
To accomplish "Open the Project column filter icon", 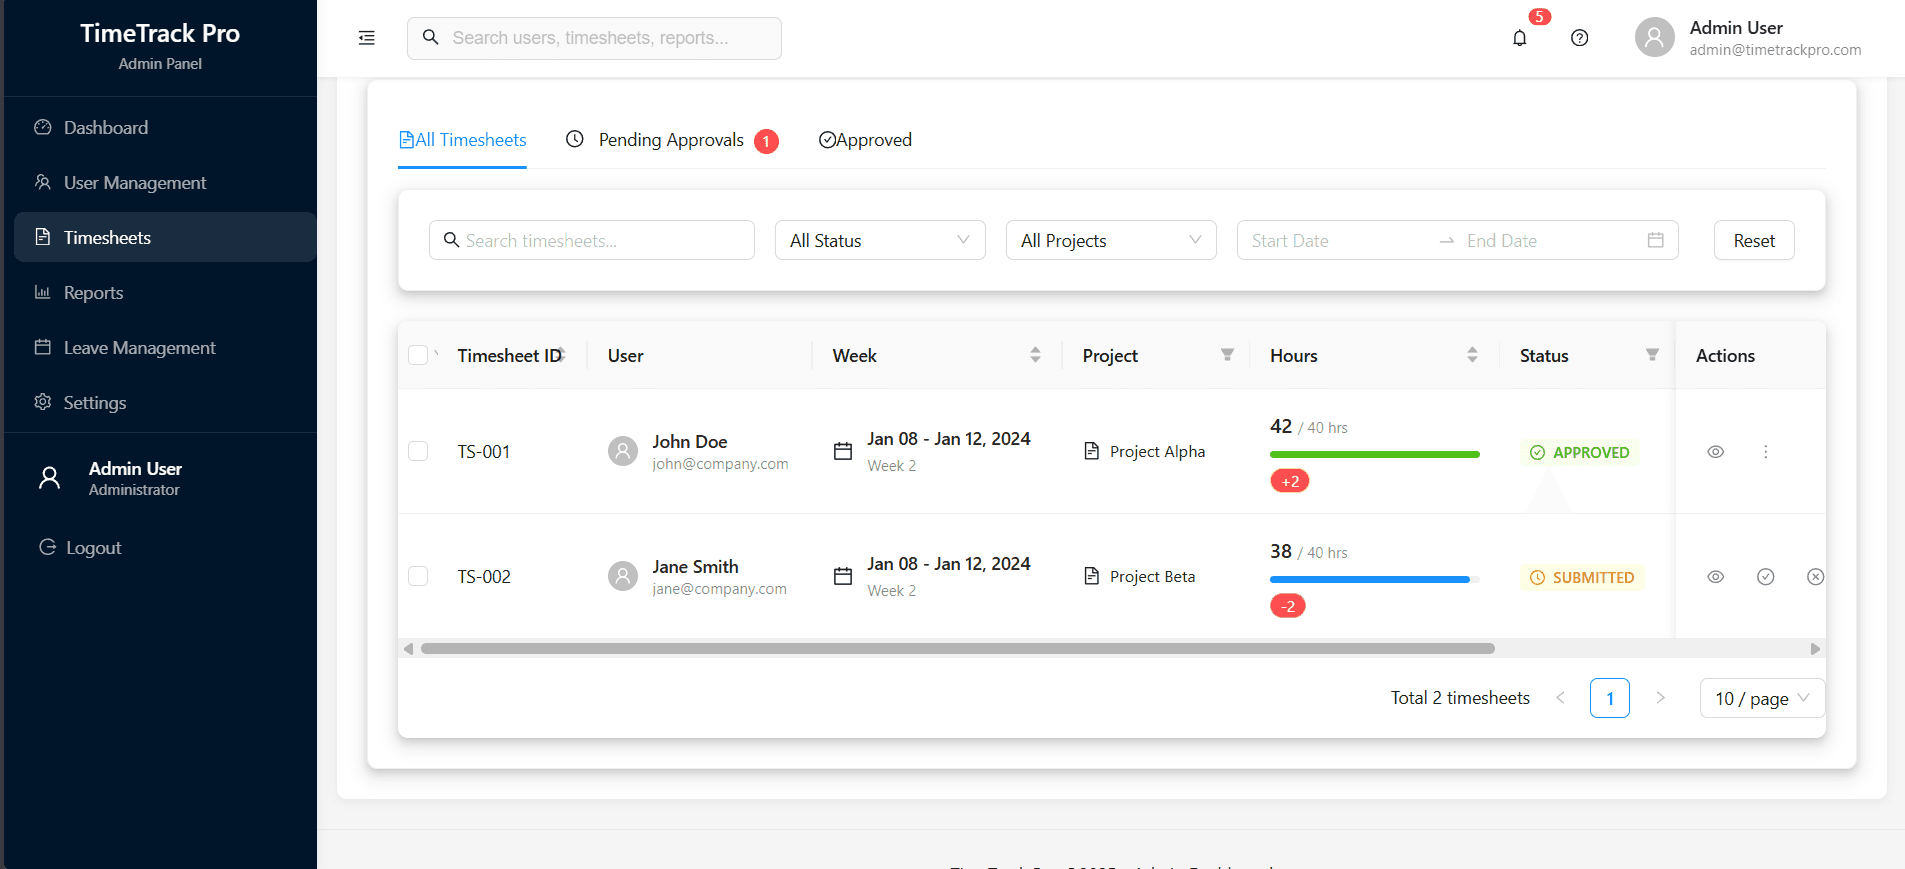I will pos(1227,355).
